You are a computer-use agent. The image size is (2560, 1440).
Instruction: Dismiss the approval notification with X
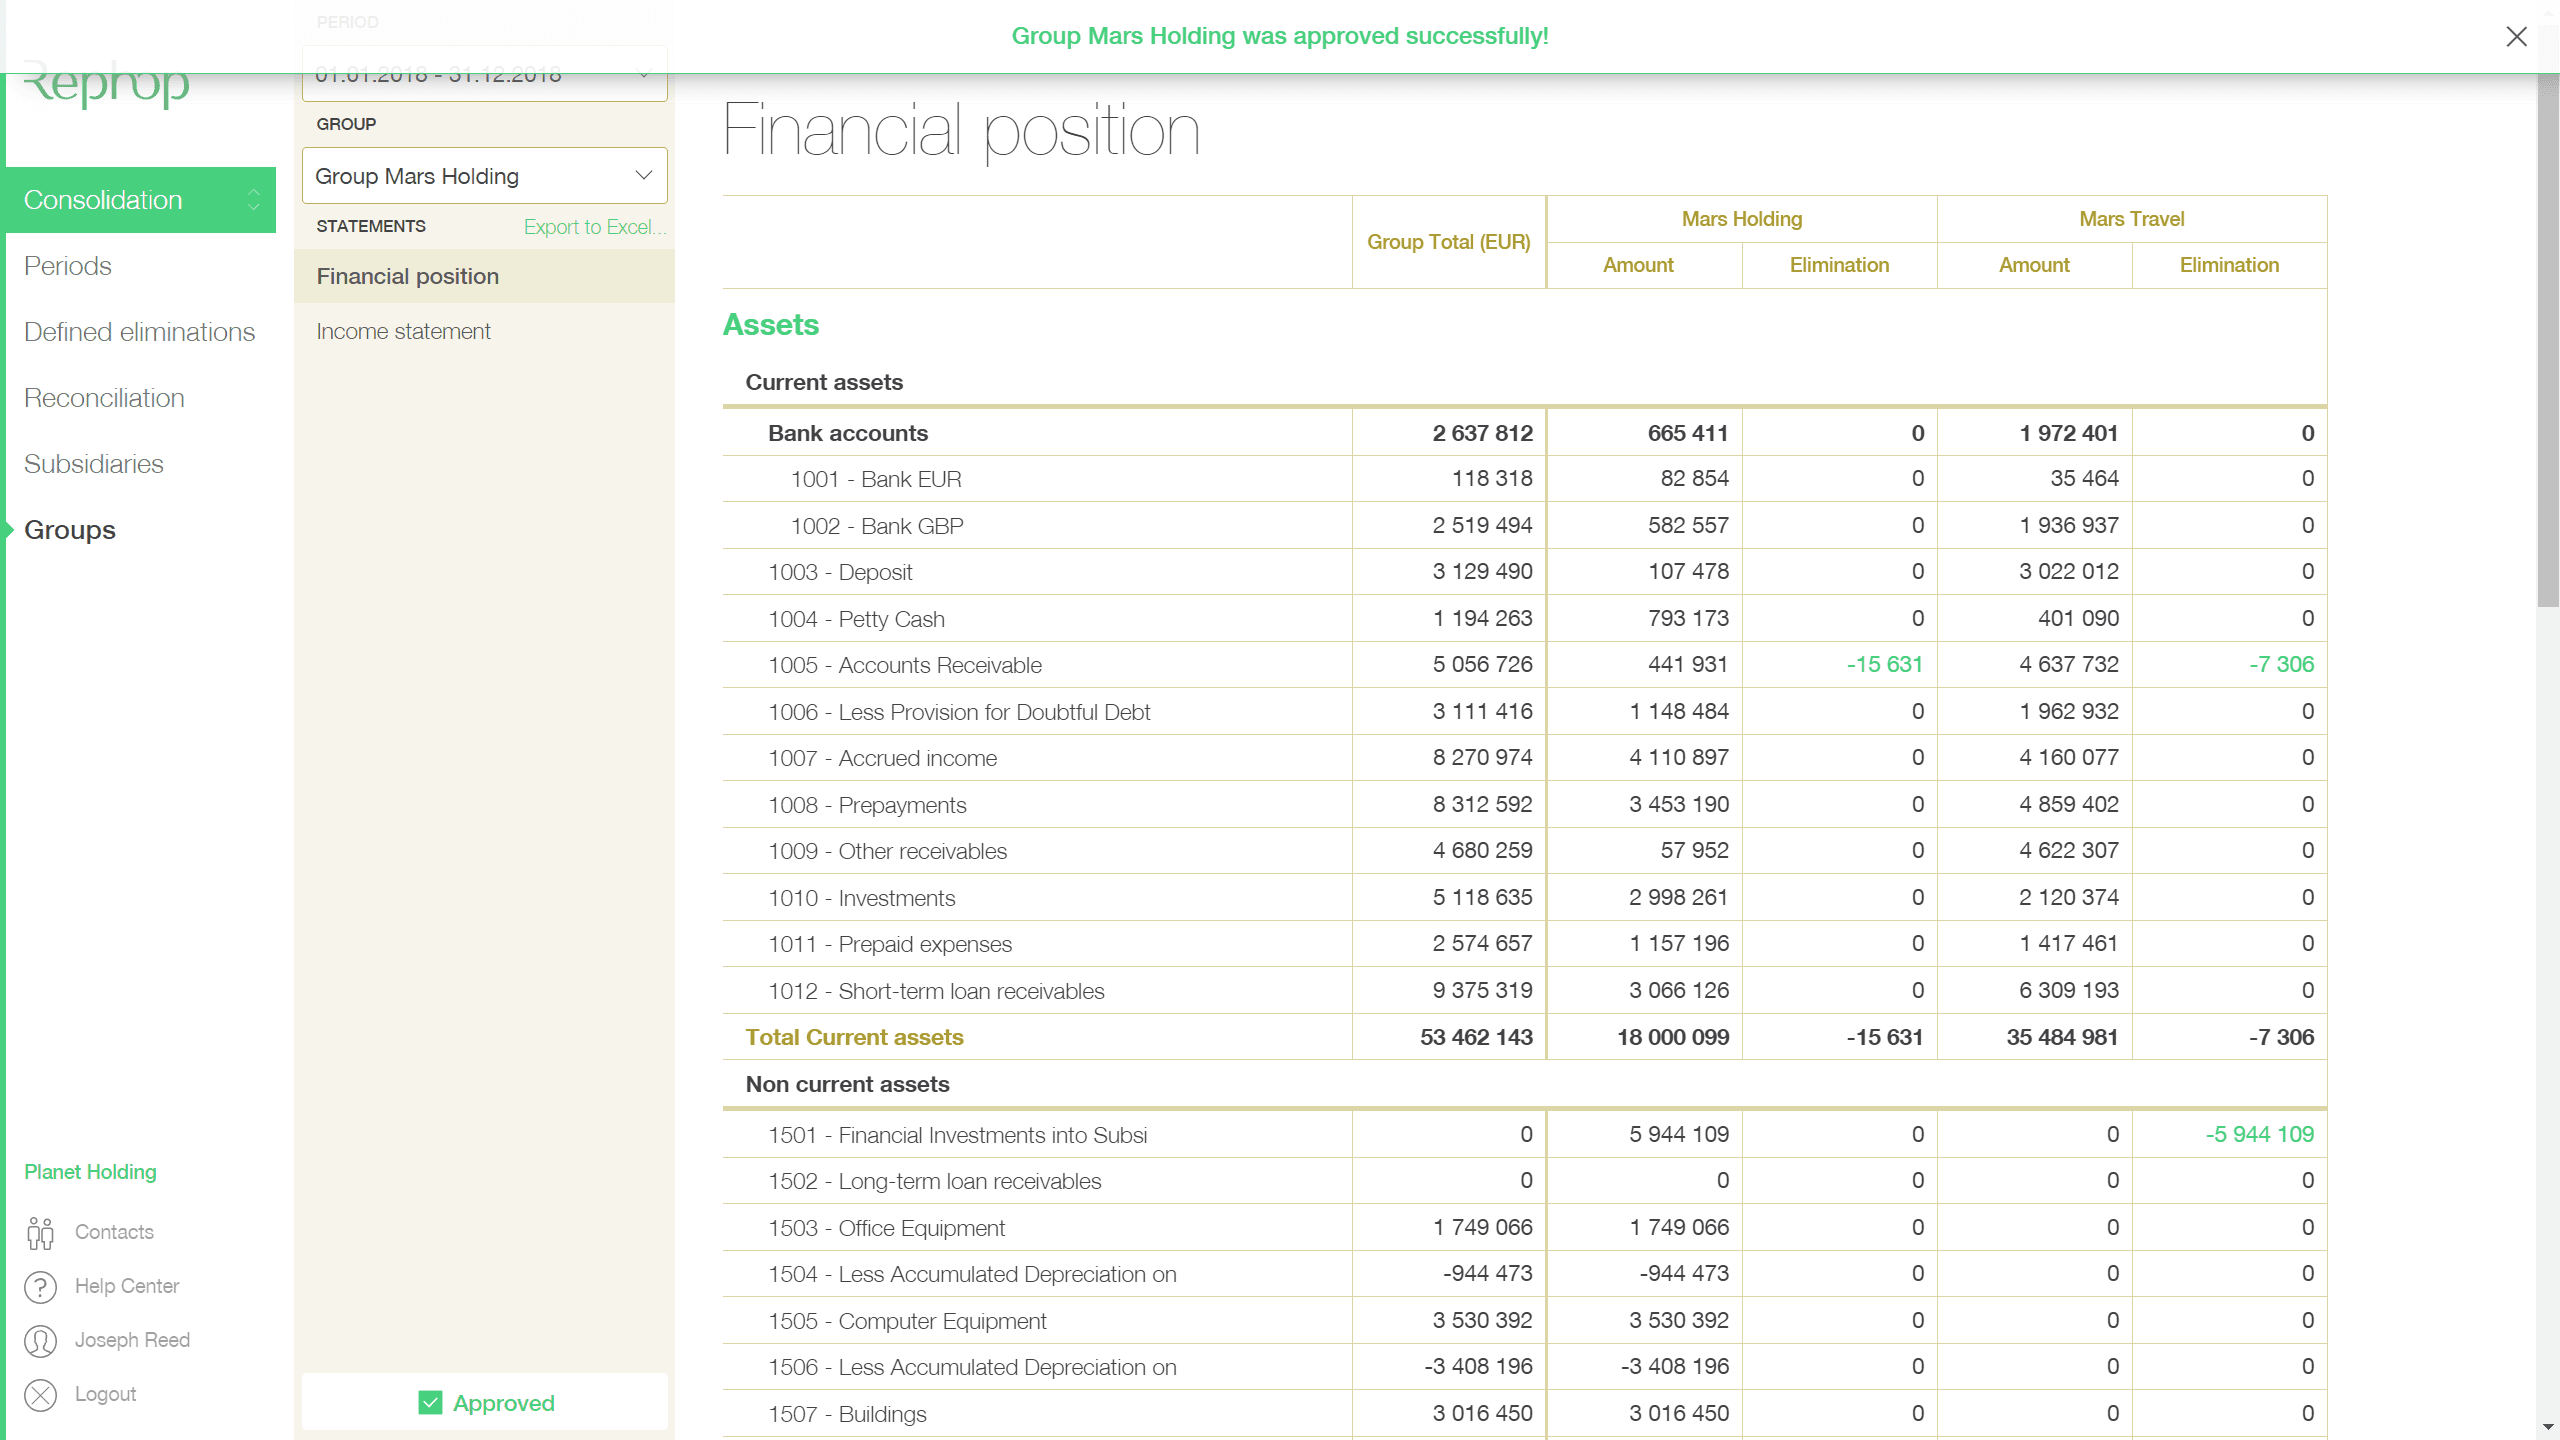2516,37
